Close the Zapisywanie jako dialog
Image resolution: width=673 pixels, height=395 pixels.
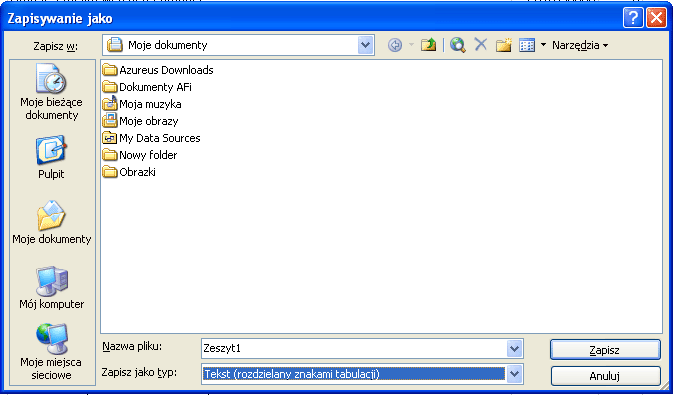click(x=656, y=18)
